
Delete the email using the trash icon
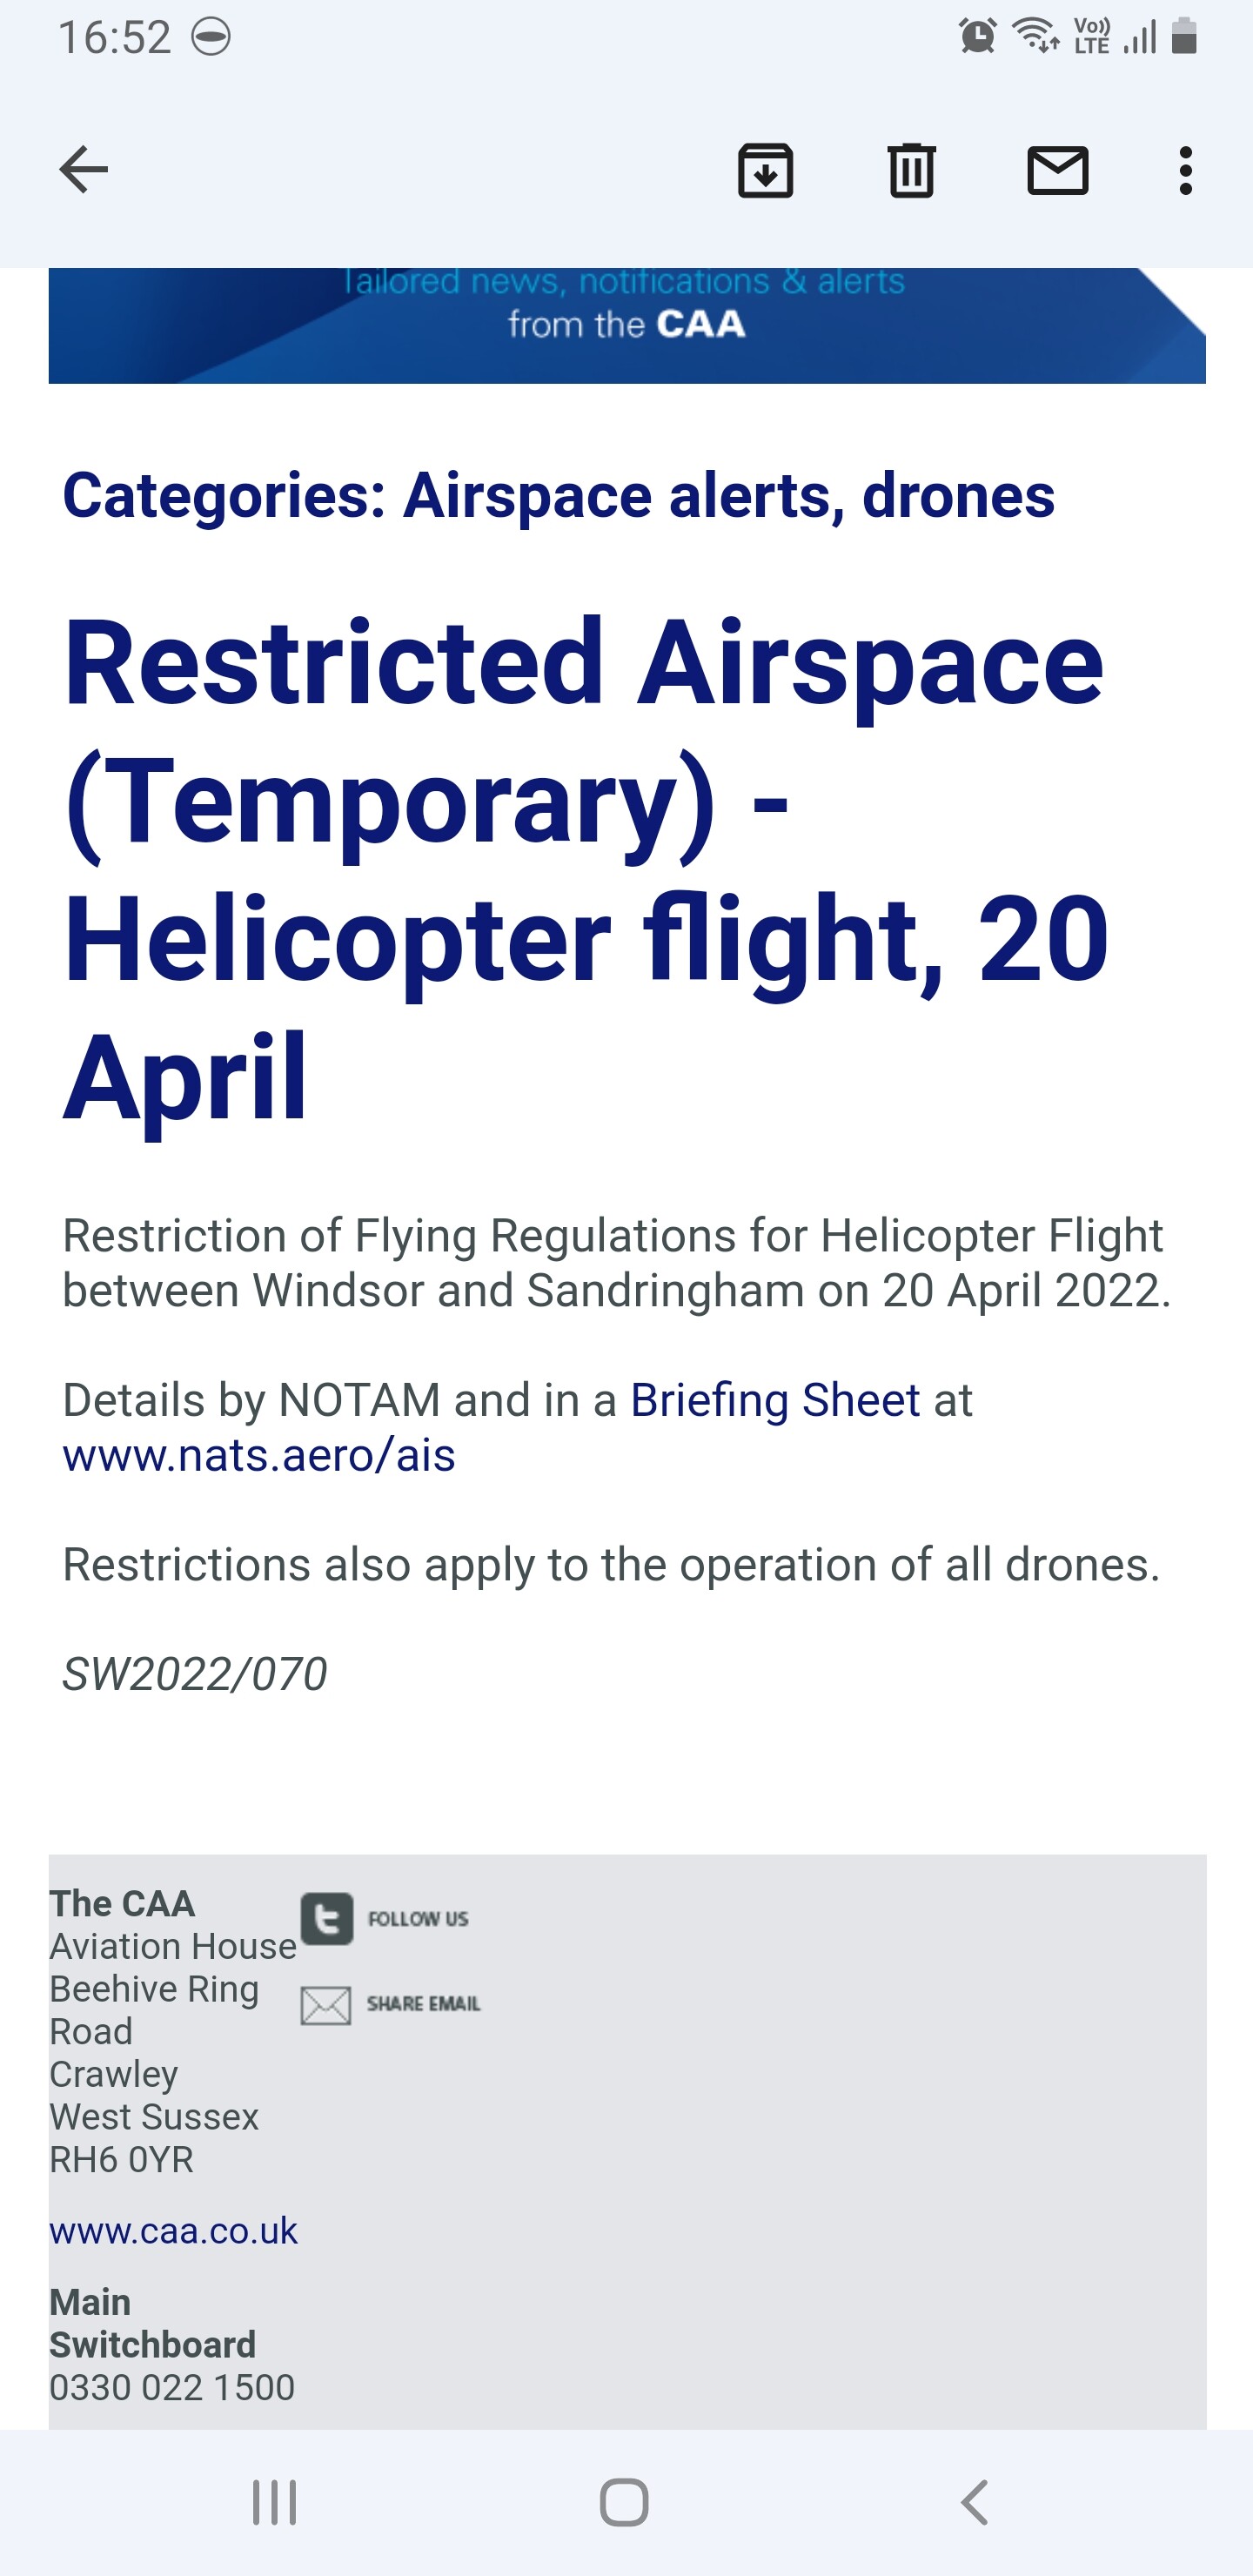911,170
